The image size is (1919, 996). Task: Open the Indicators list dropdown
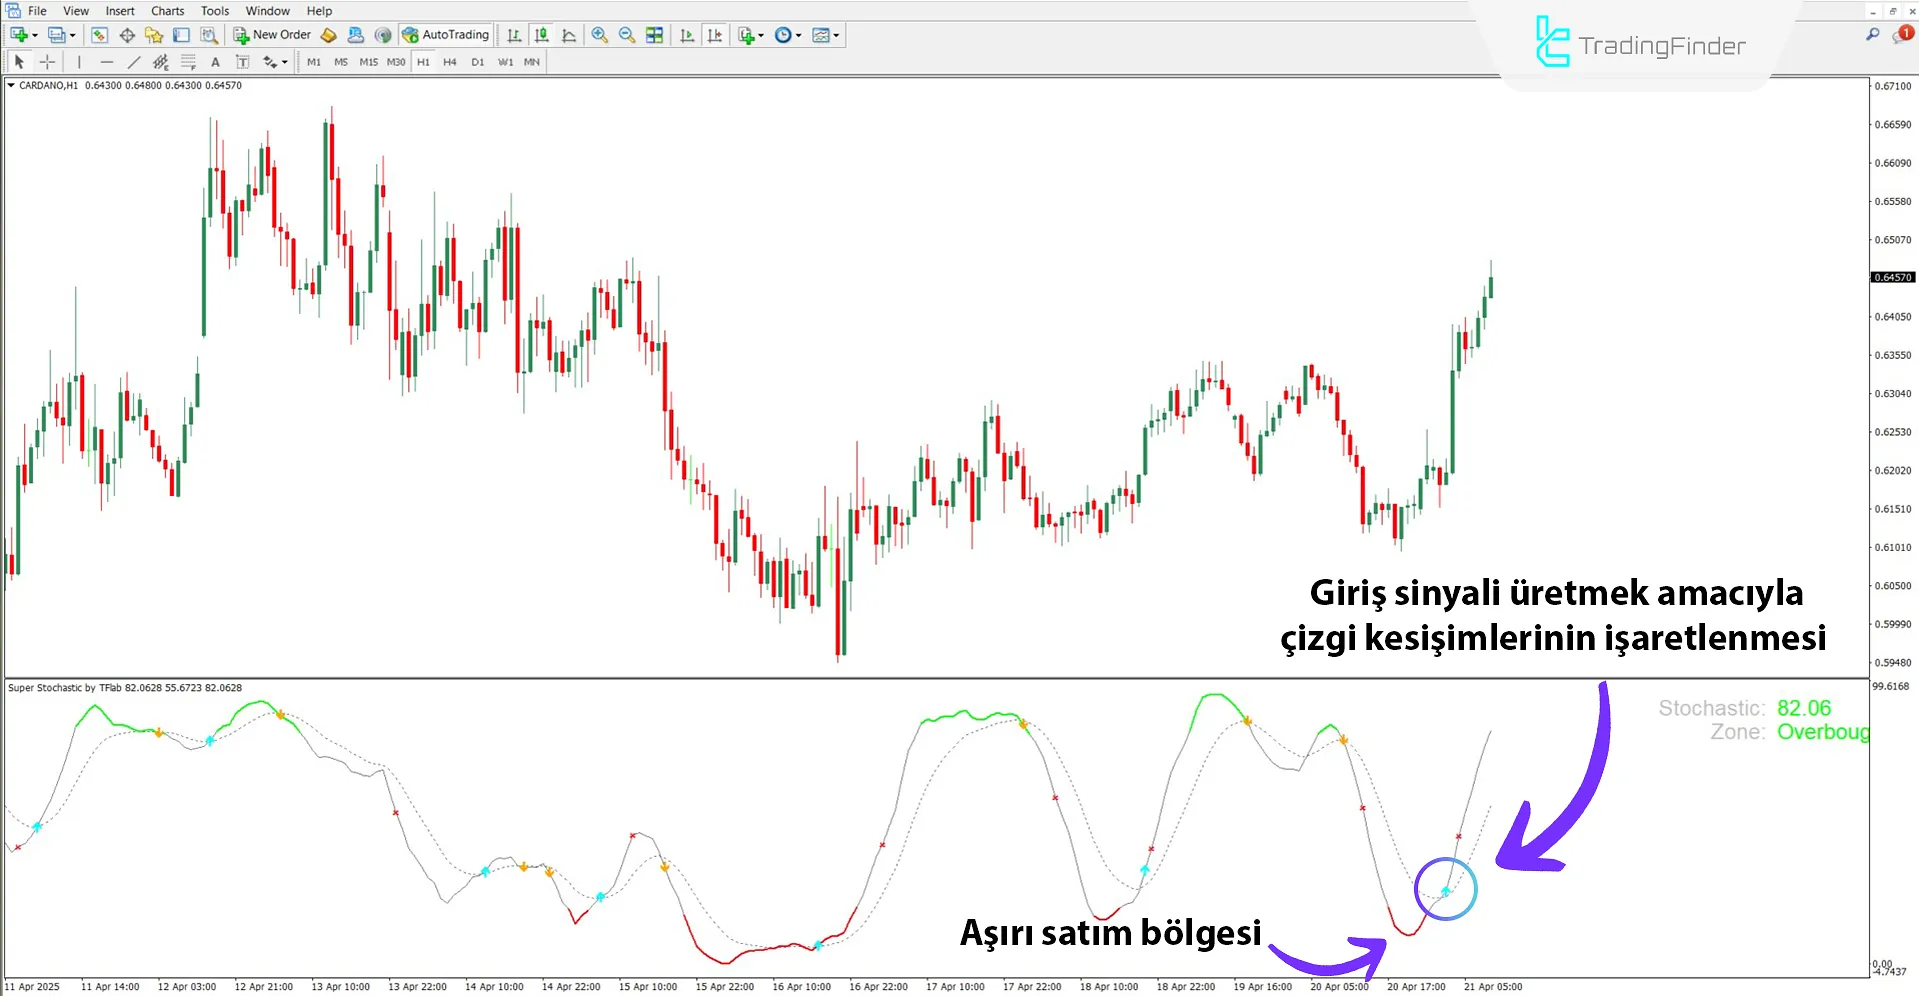click(749, 35)
